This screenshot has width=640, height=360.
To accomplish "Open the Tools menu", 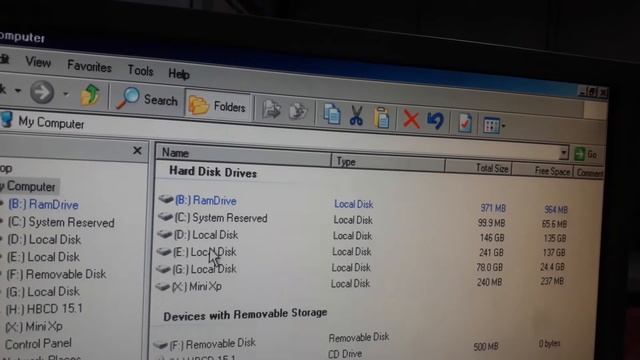I will 140,70.
